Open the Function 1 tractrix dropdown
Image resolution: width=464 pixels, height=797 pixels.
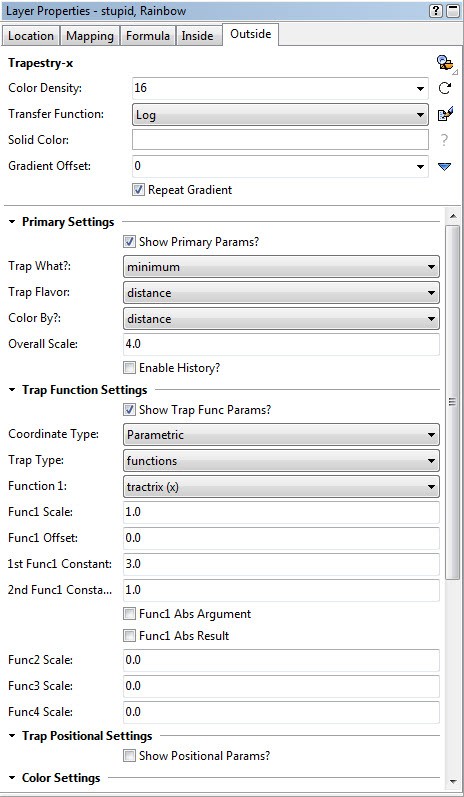pyautogui.click(x=281, y=487)
